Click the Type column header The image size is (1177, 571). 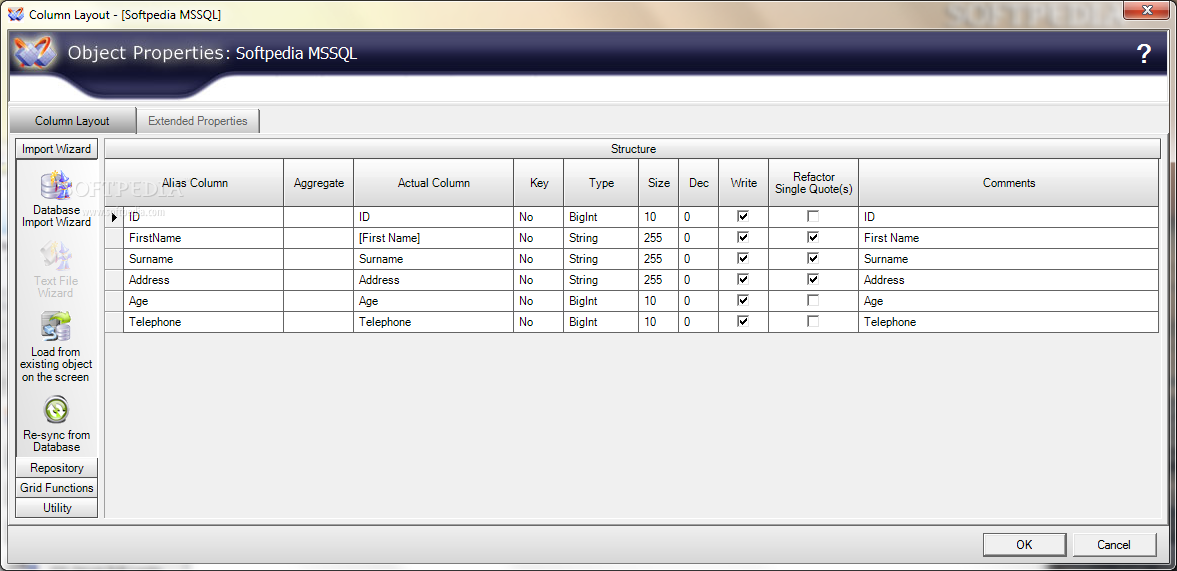(x=601, y=182)
